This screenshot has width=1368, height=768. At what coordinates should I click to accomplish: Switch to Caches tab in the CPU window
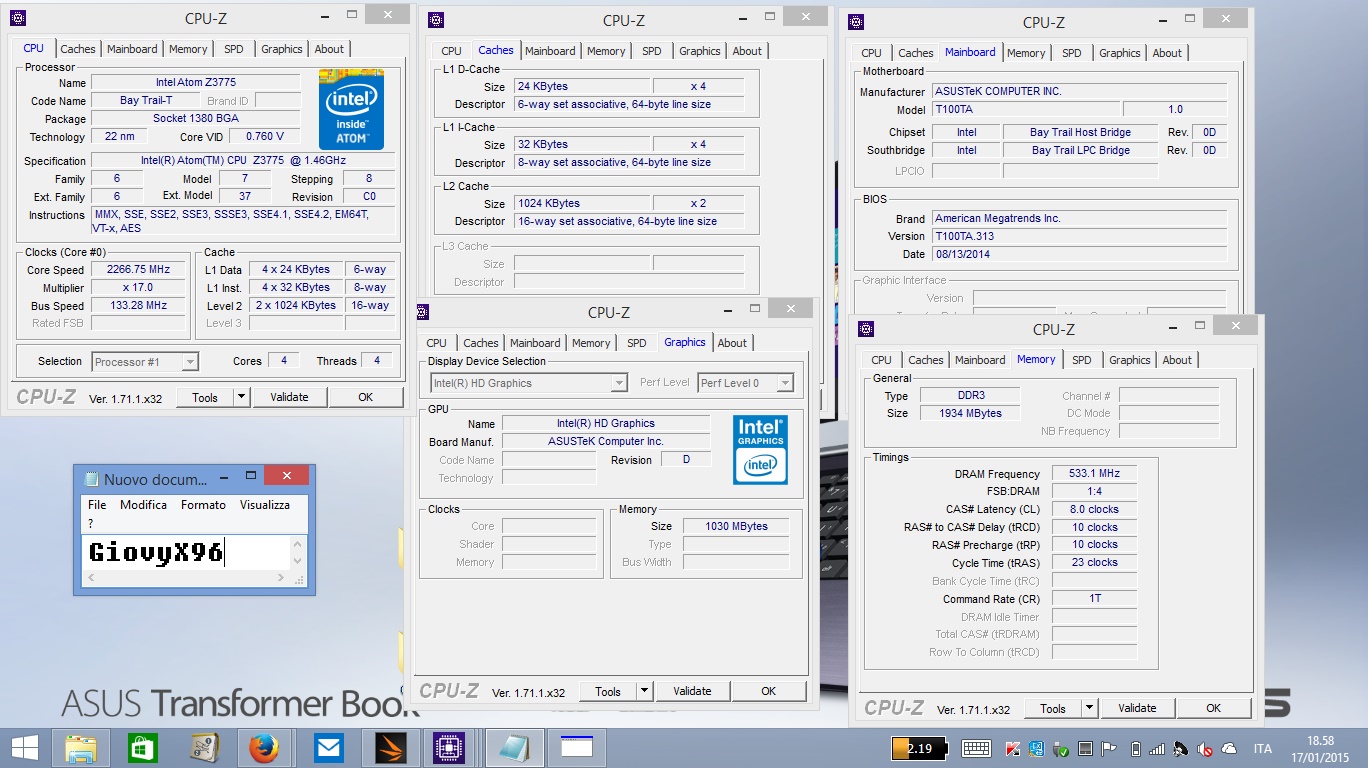78,49
